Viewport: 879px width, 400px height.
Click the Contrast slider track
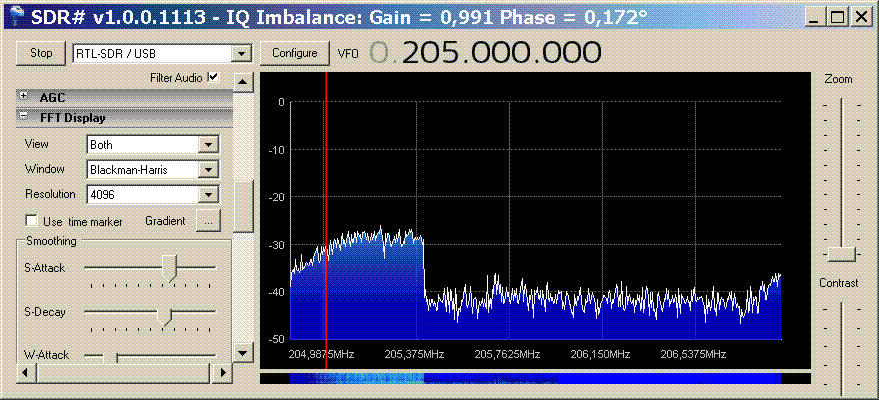(x=841, y=347)
